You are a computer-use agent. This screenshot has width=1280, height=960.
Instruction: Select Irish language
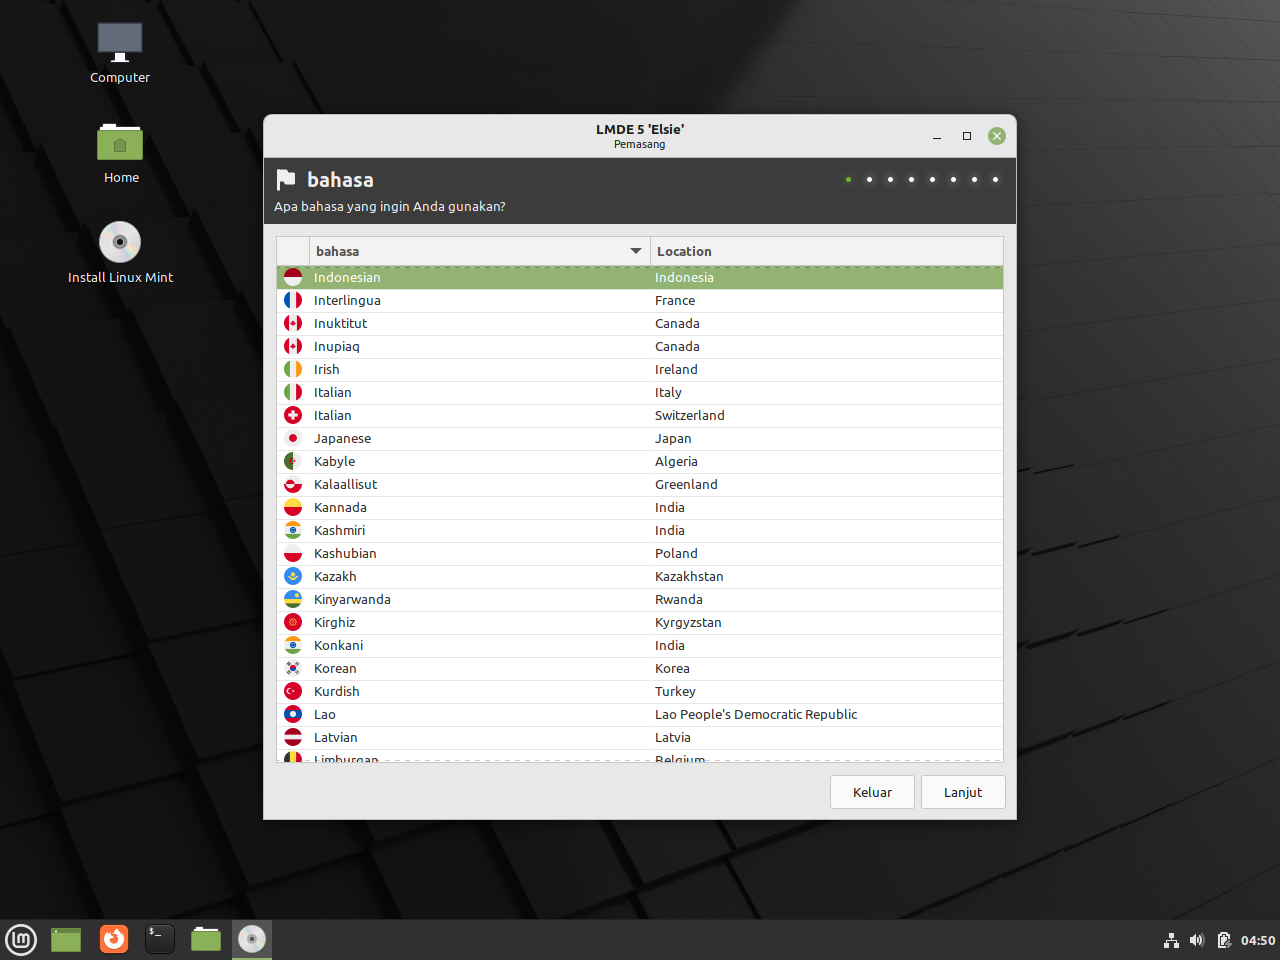(x=640, y=369)
